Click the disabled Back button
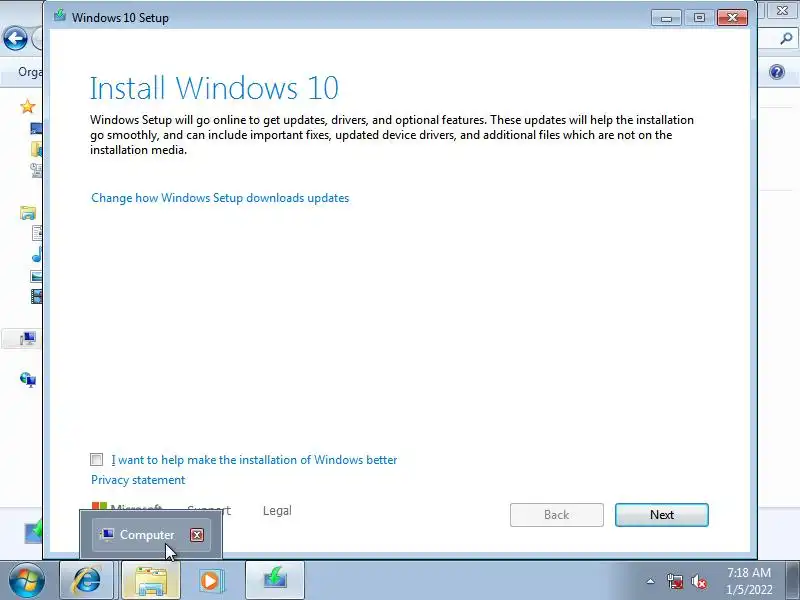 tap(557, 515)
